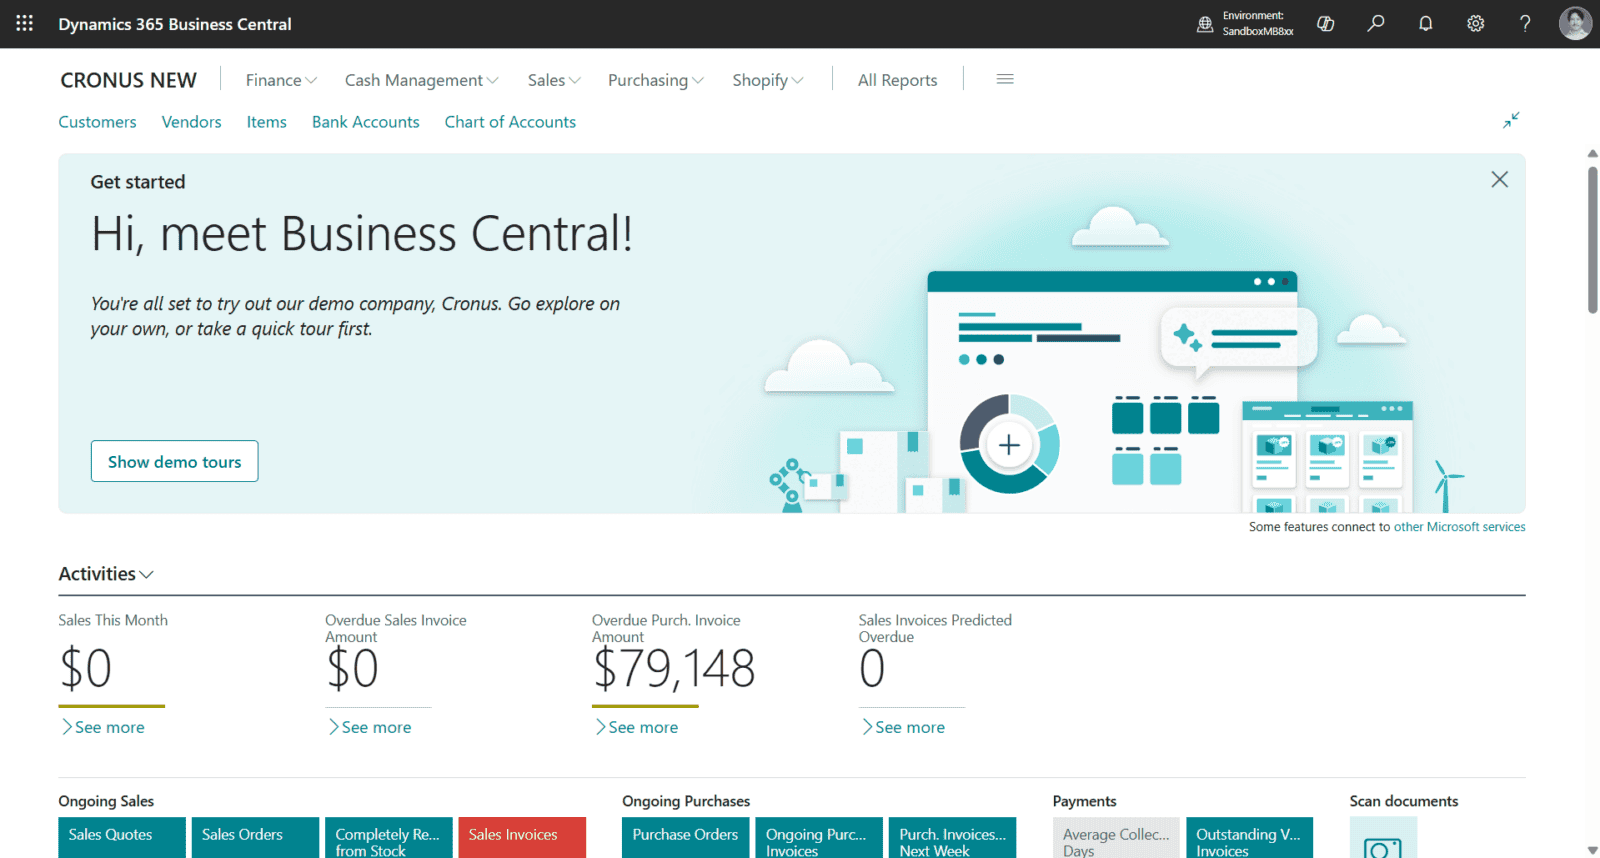Follow the other Microsoft services link

pos(1459,527)
